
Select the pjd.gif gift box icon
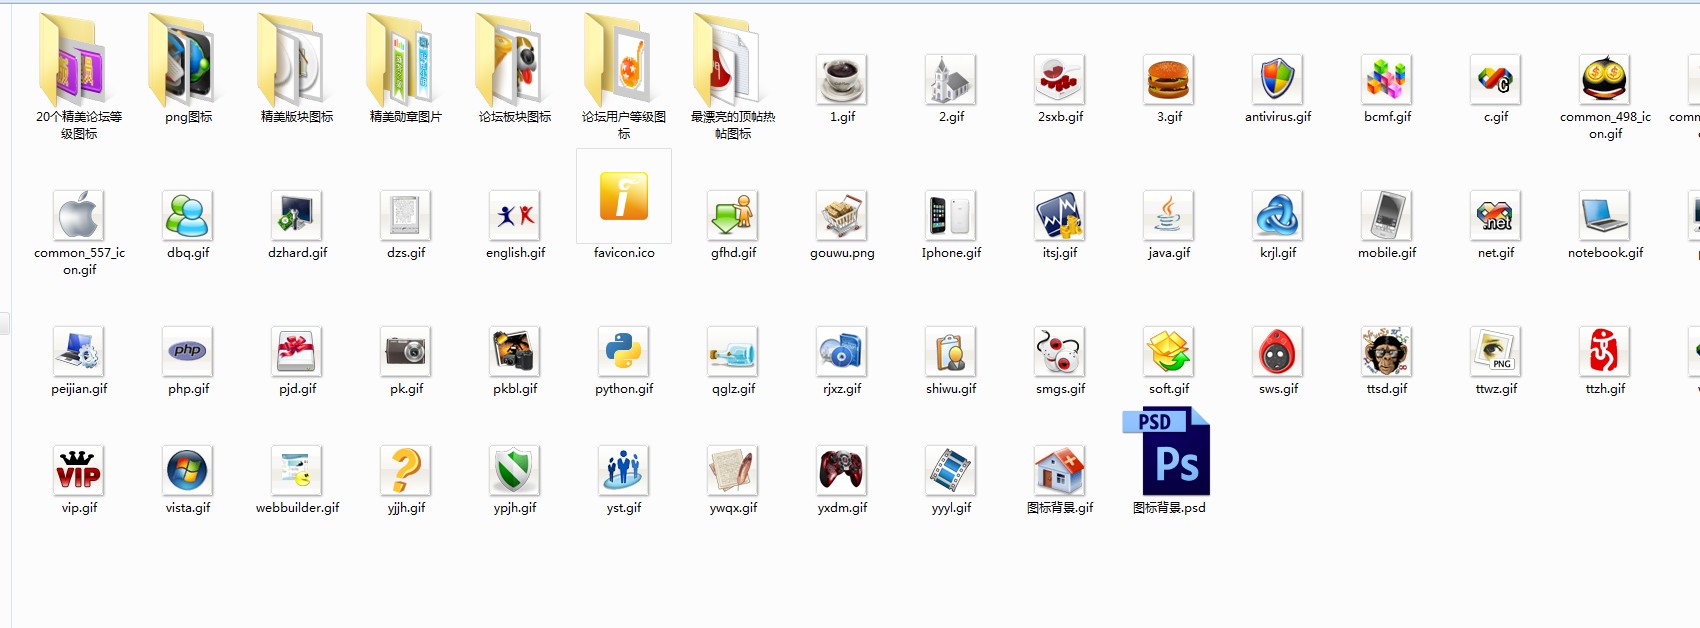point(297,352)
